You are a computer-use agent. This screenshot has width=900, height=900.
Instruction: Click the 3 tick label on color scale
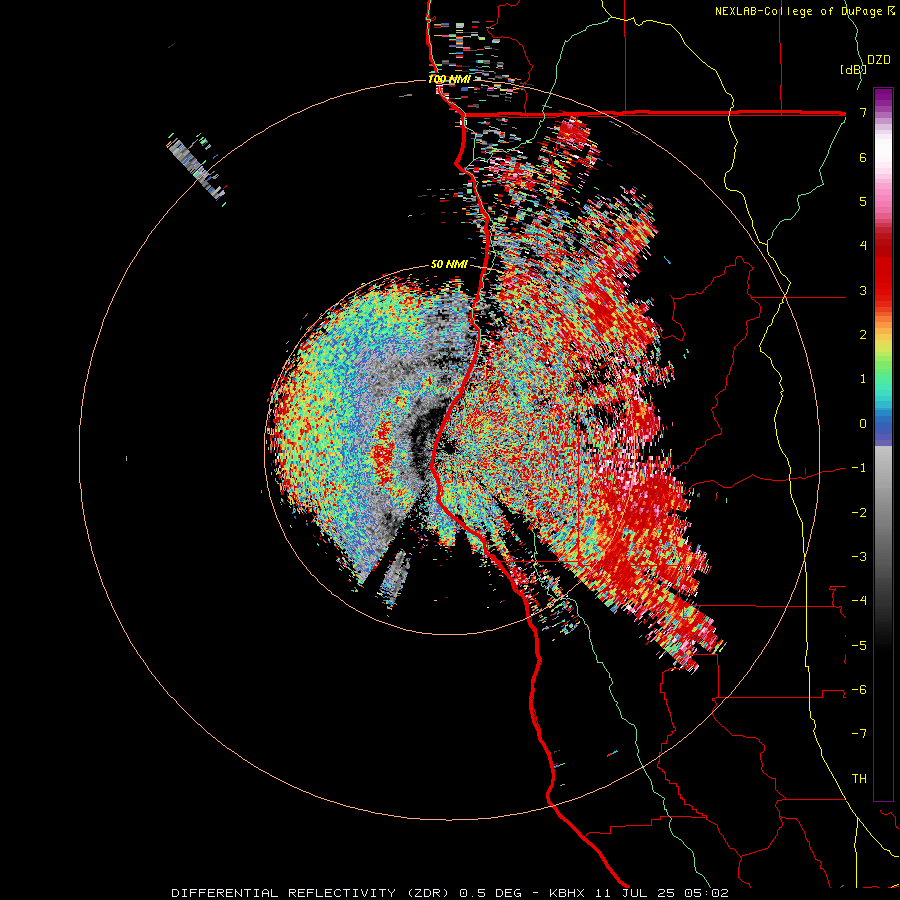click(x=863, y=290)
